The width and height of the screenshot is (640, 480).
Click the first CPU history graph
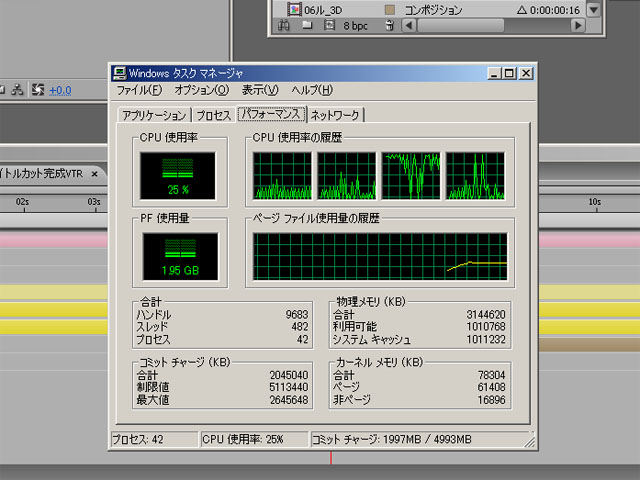pyautogui.click(x=282, y=176)
